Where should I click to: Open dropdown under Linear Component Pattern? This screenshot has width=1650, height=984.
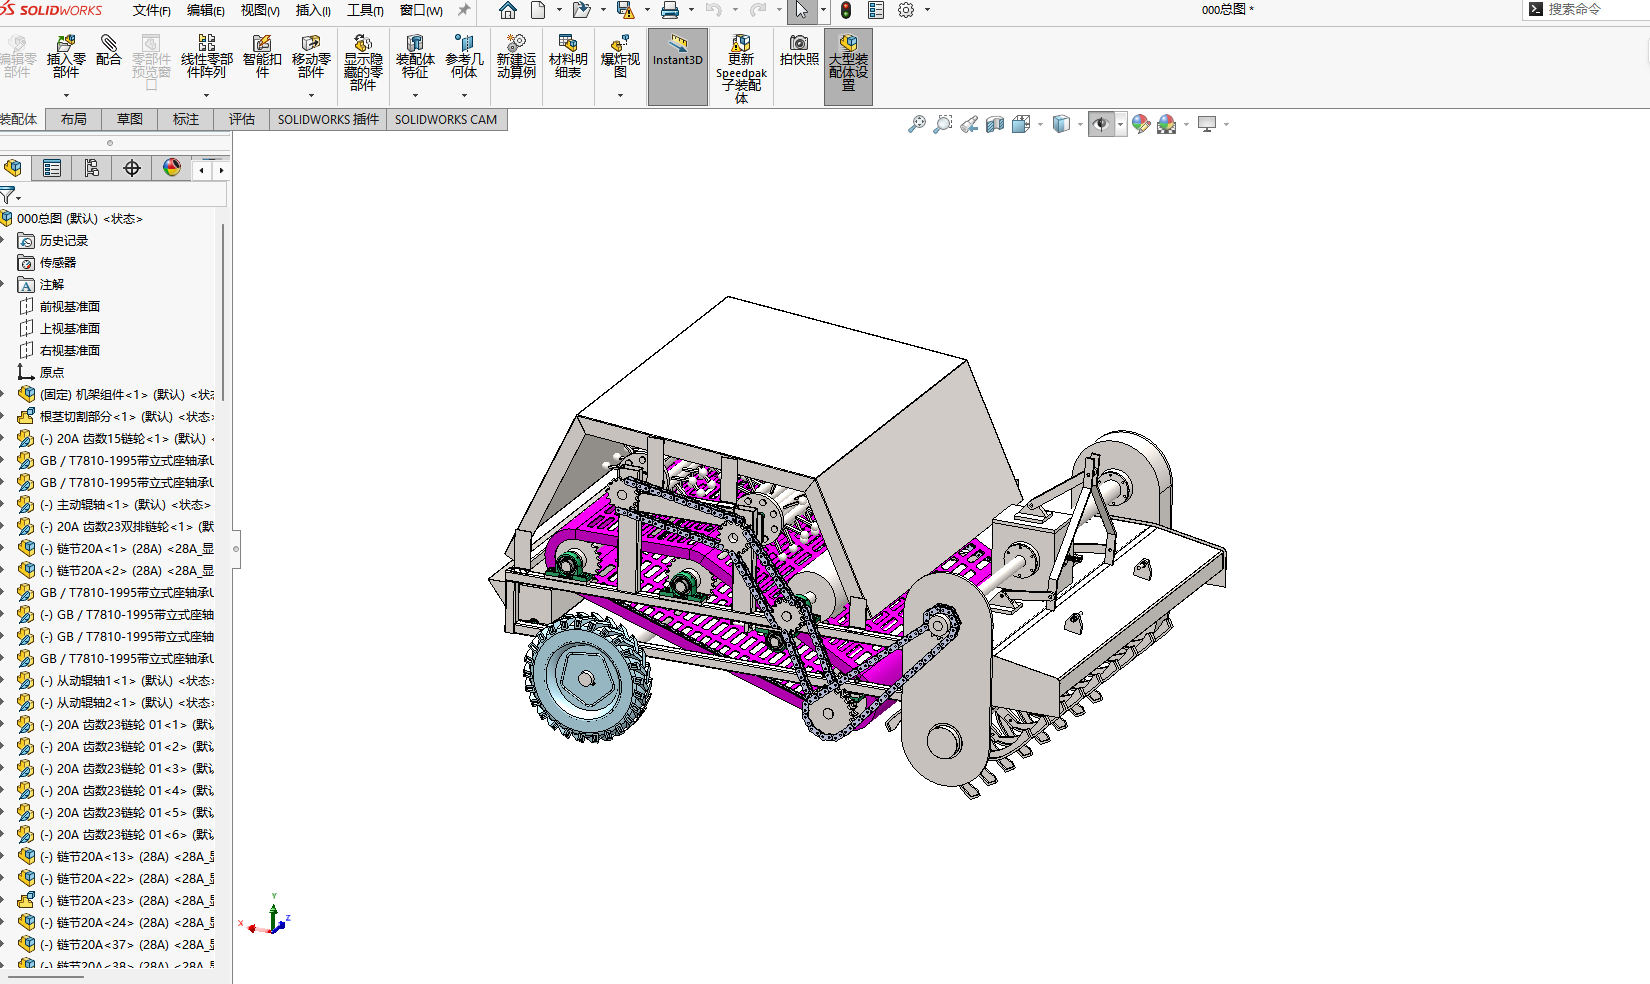click(x=207, y=95)
